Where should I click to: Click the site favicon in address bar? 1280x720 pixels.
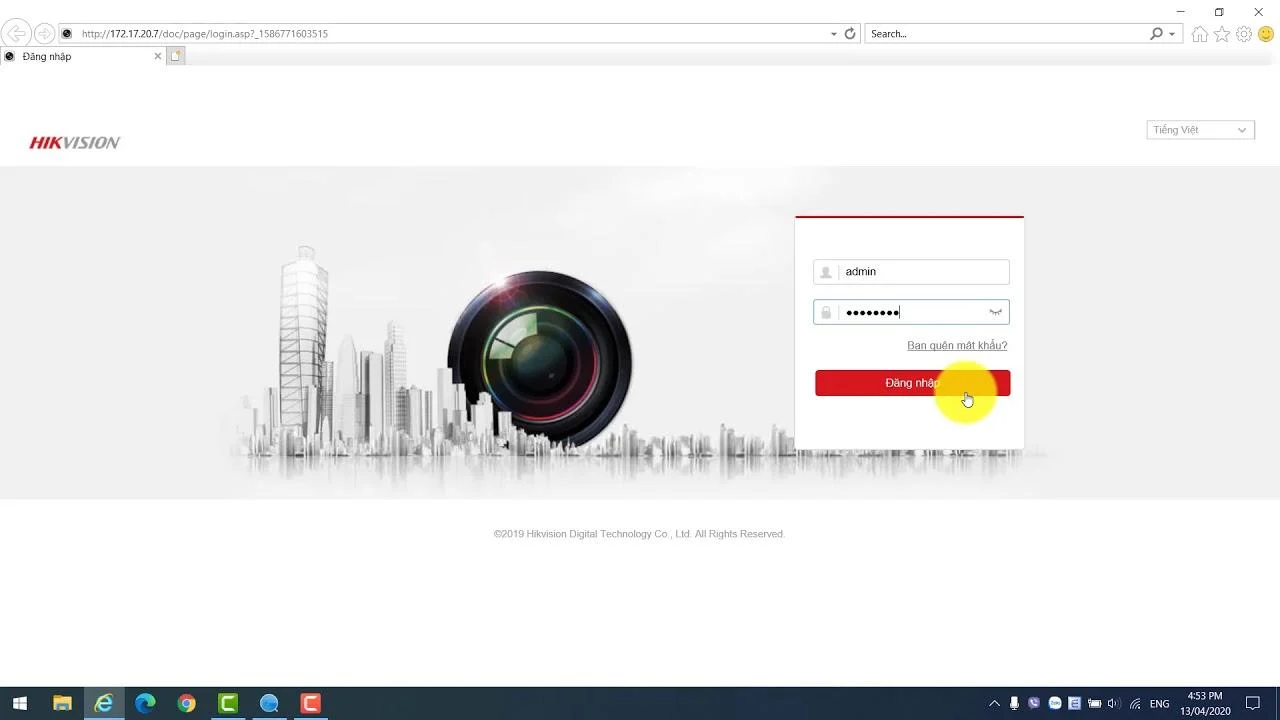[x=67, y=34]
